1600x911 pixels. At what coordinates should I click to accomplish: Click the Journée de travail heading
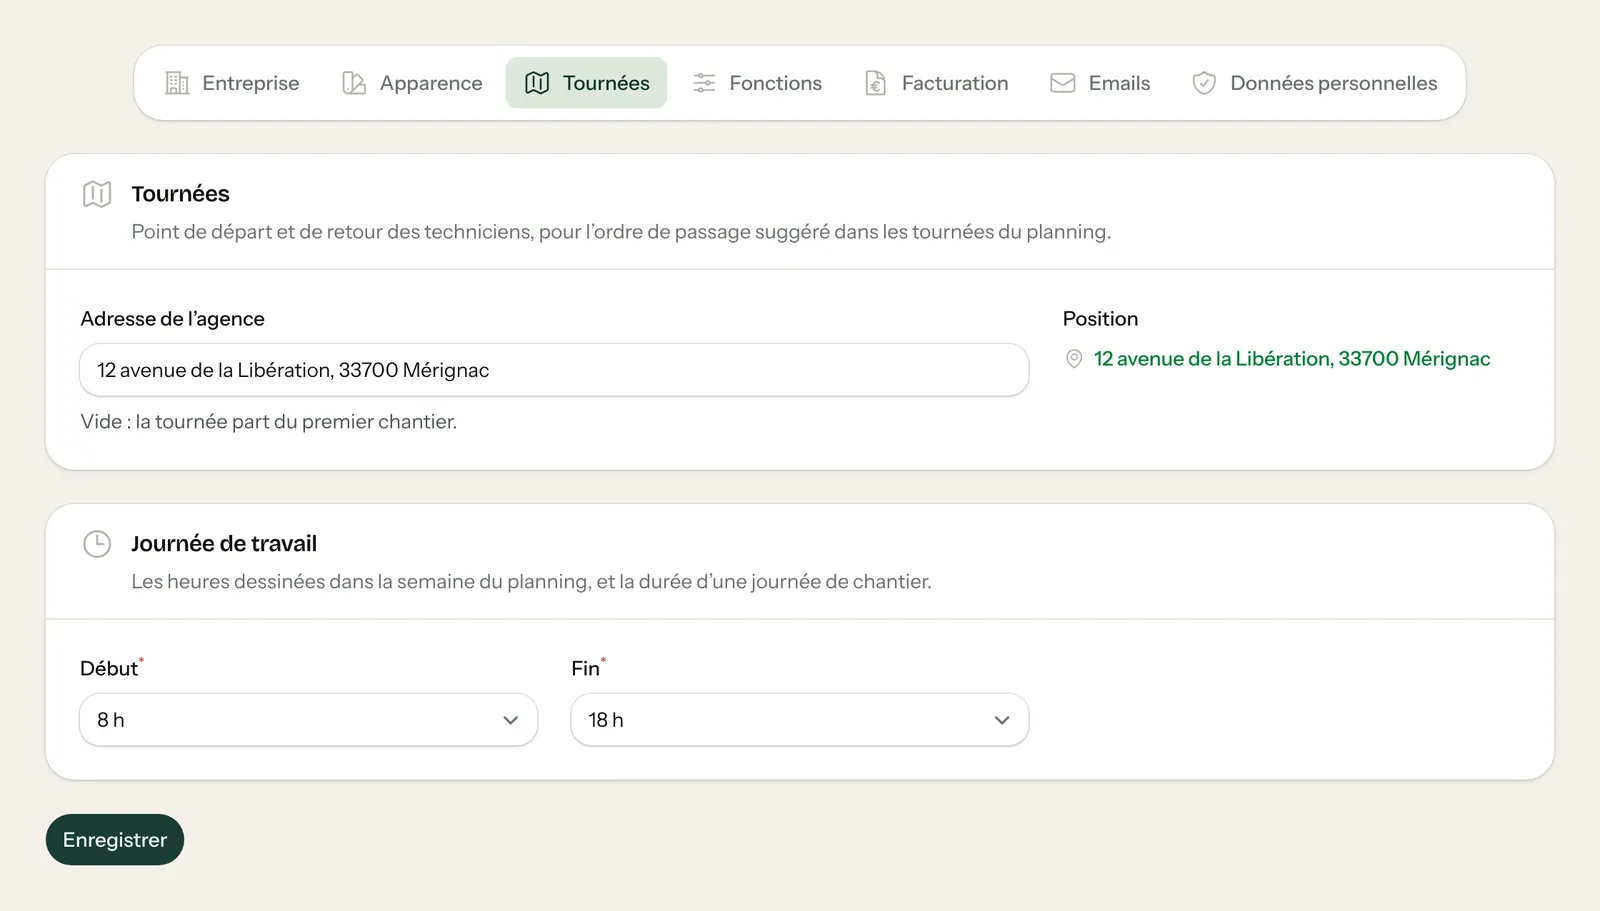click(224, 544)
